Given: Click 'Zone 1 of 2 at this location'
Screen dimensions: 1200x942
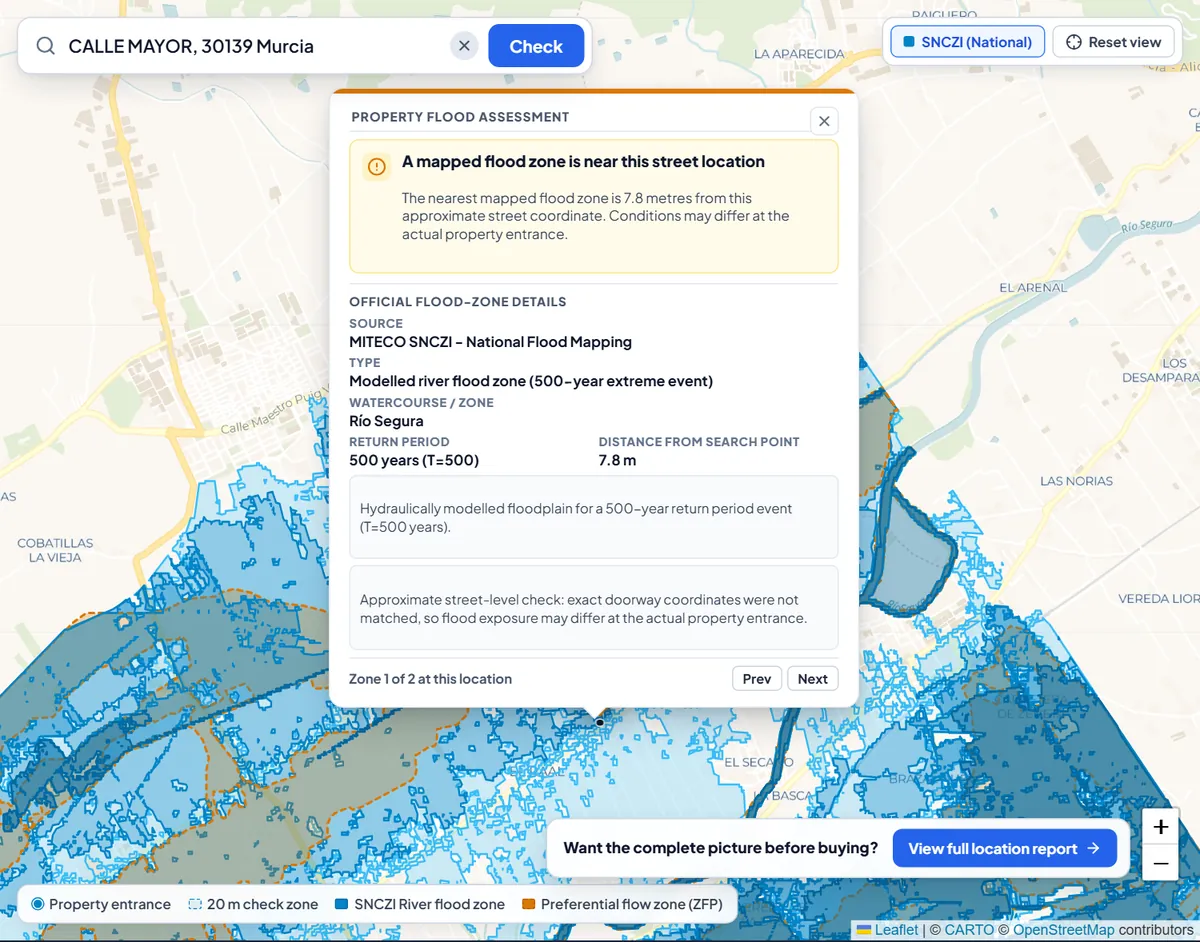Looking at the screenshot, I should (x=430, y=679).
